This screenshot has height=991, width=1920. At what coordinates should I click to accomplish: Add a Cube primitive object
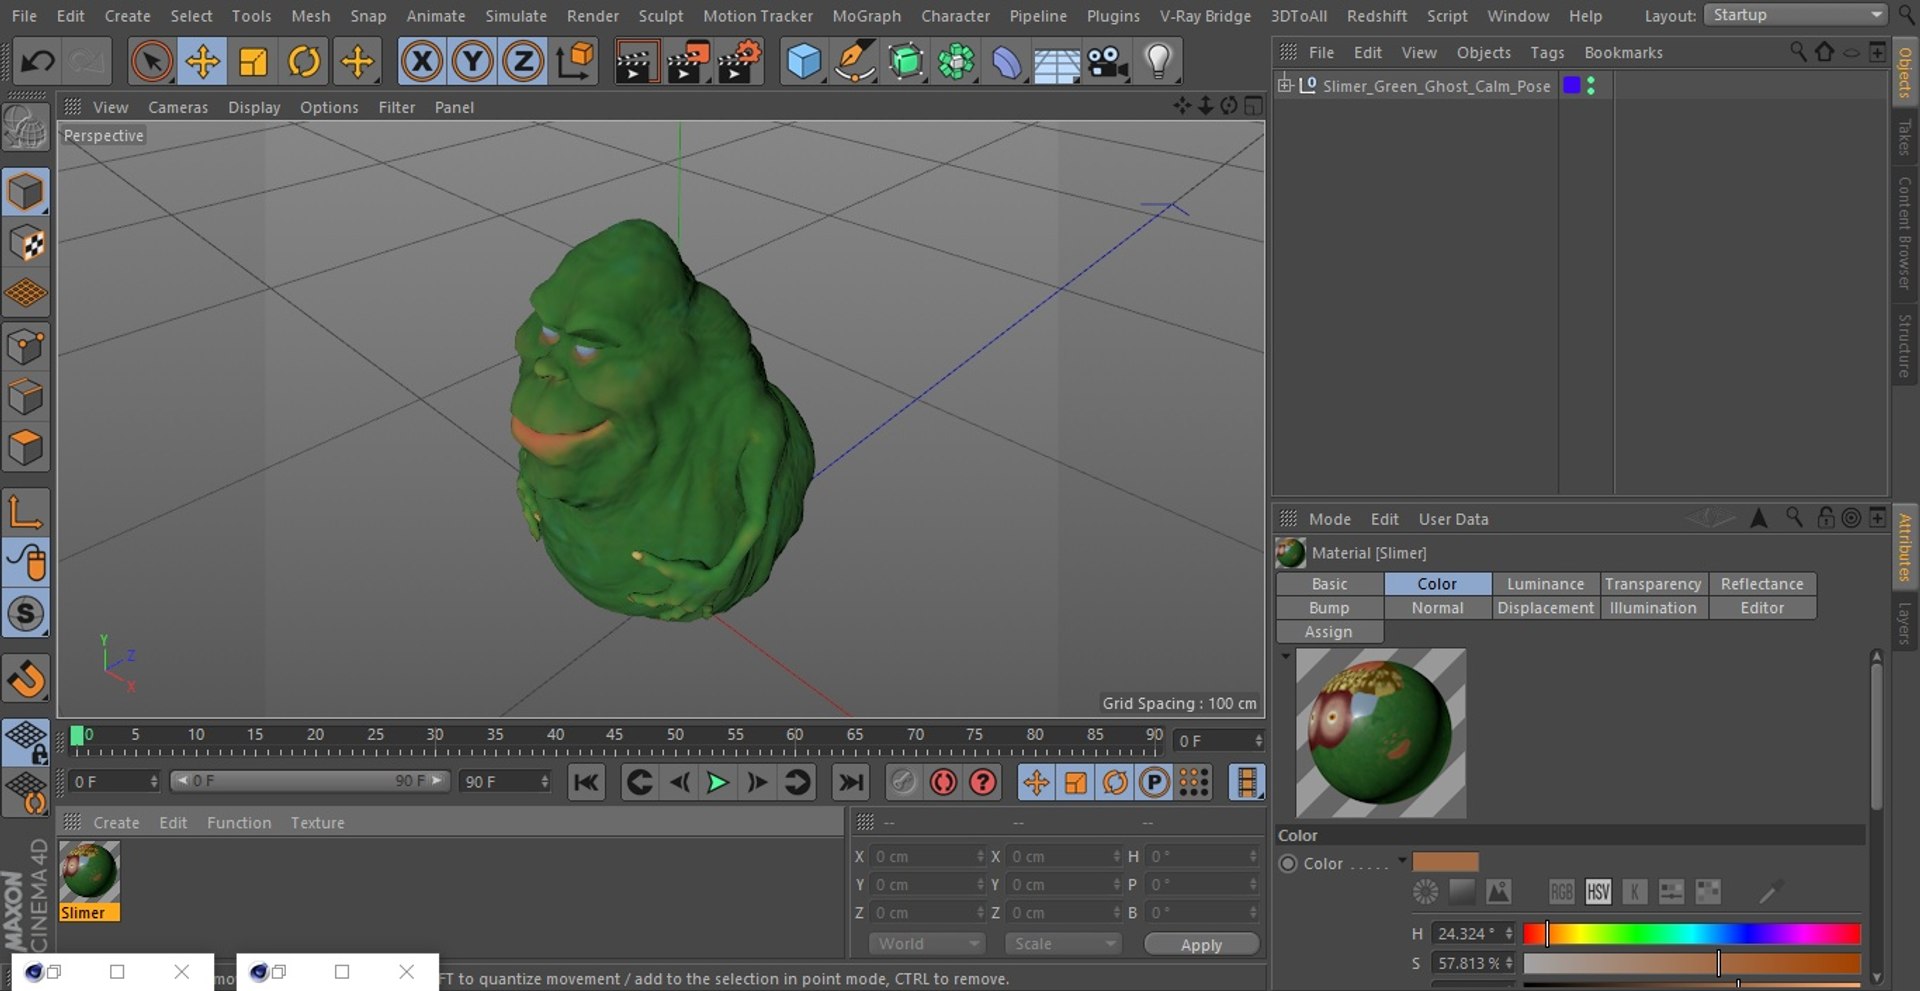point(804,62)
